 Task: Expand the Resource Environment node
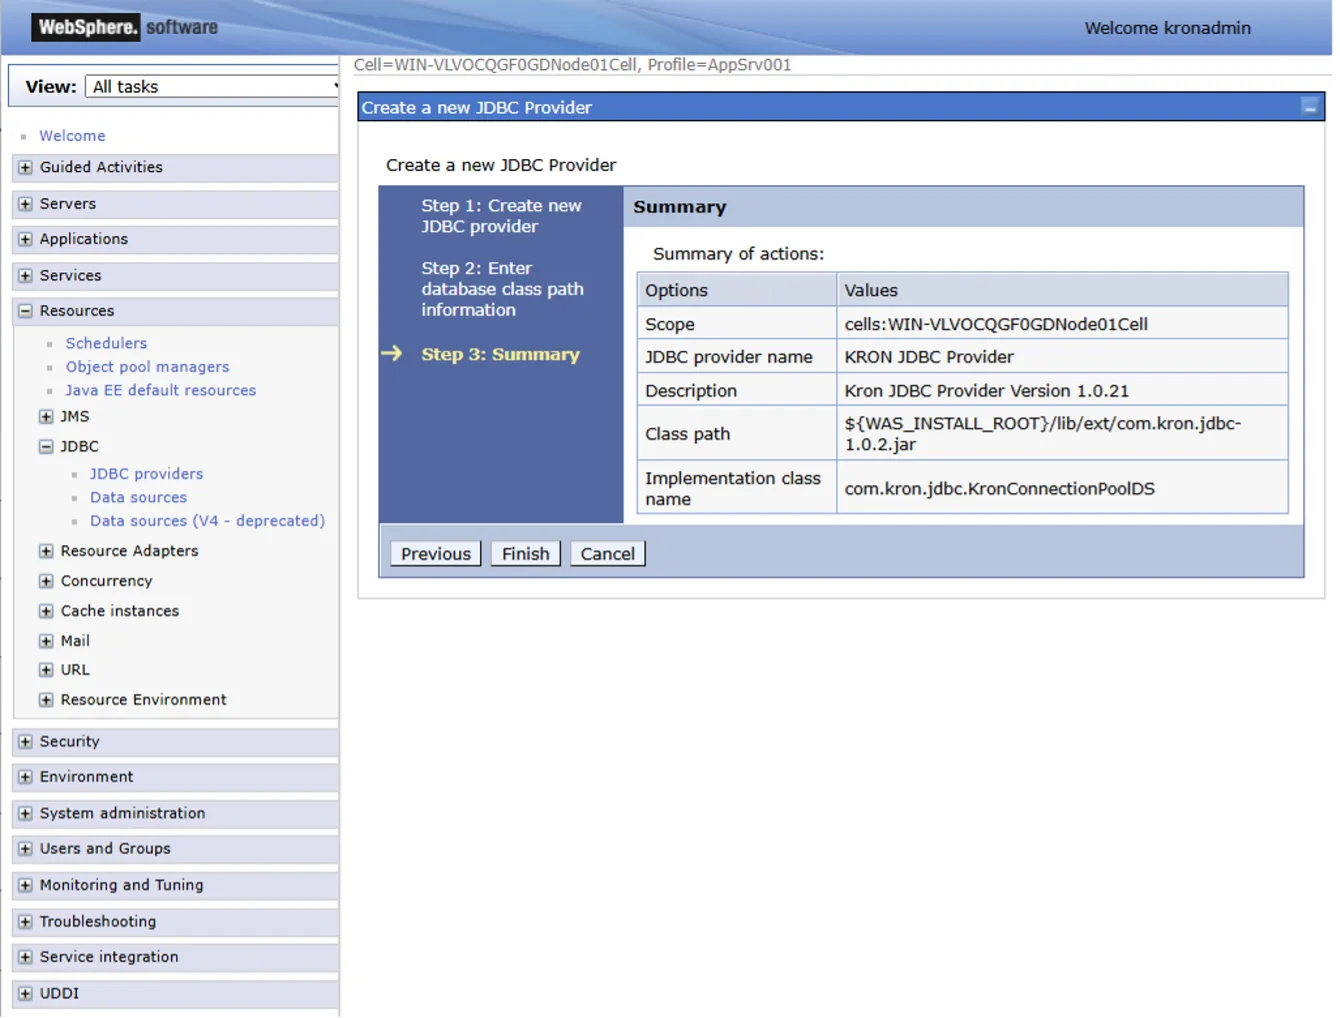pyautogui.click(x=46, y=700)
